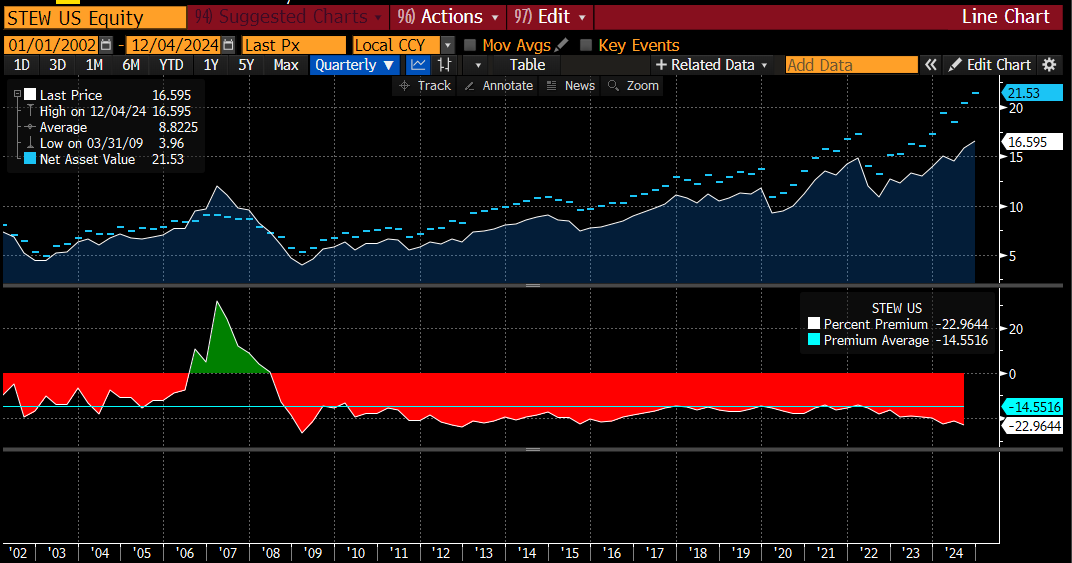Click the -14.5516 average axis label
Viewport: 1072px width, 563px height.
pos(1032,406)
